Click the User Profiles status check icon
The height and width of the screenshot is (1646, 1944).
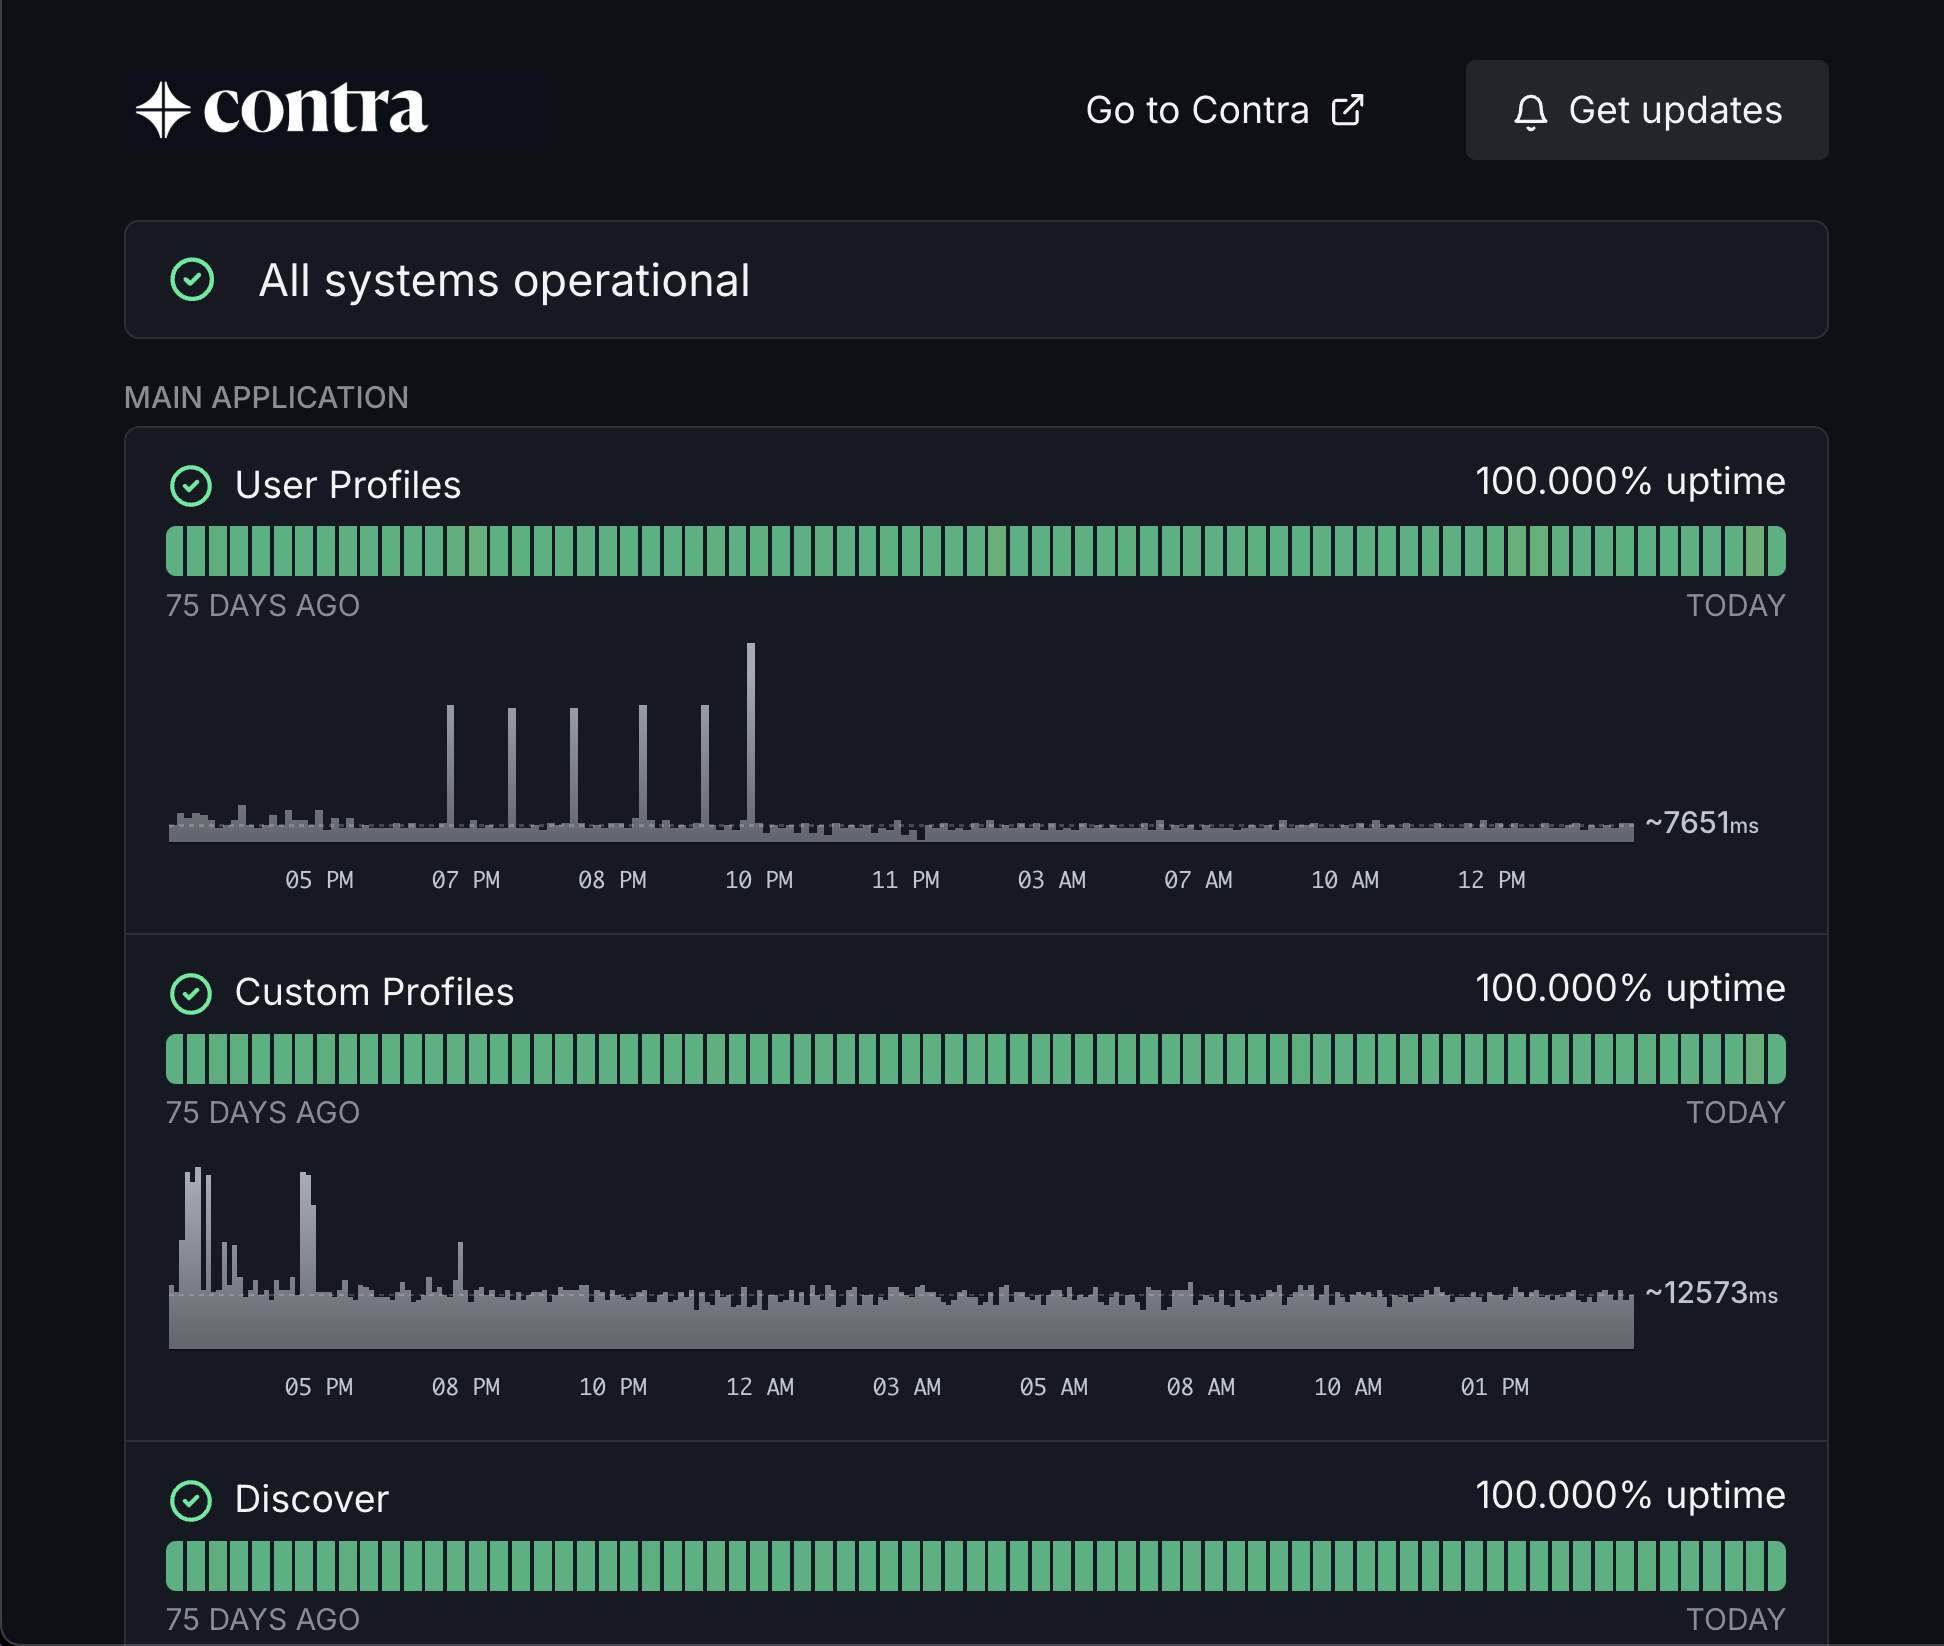tap(191, 486)
